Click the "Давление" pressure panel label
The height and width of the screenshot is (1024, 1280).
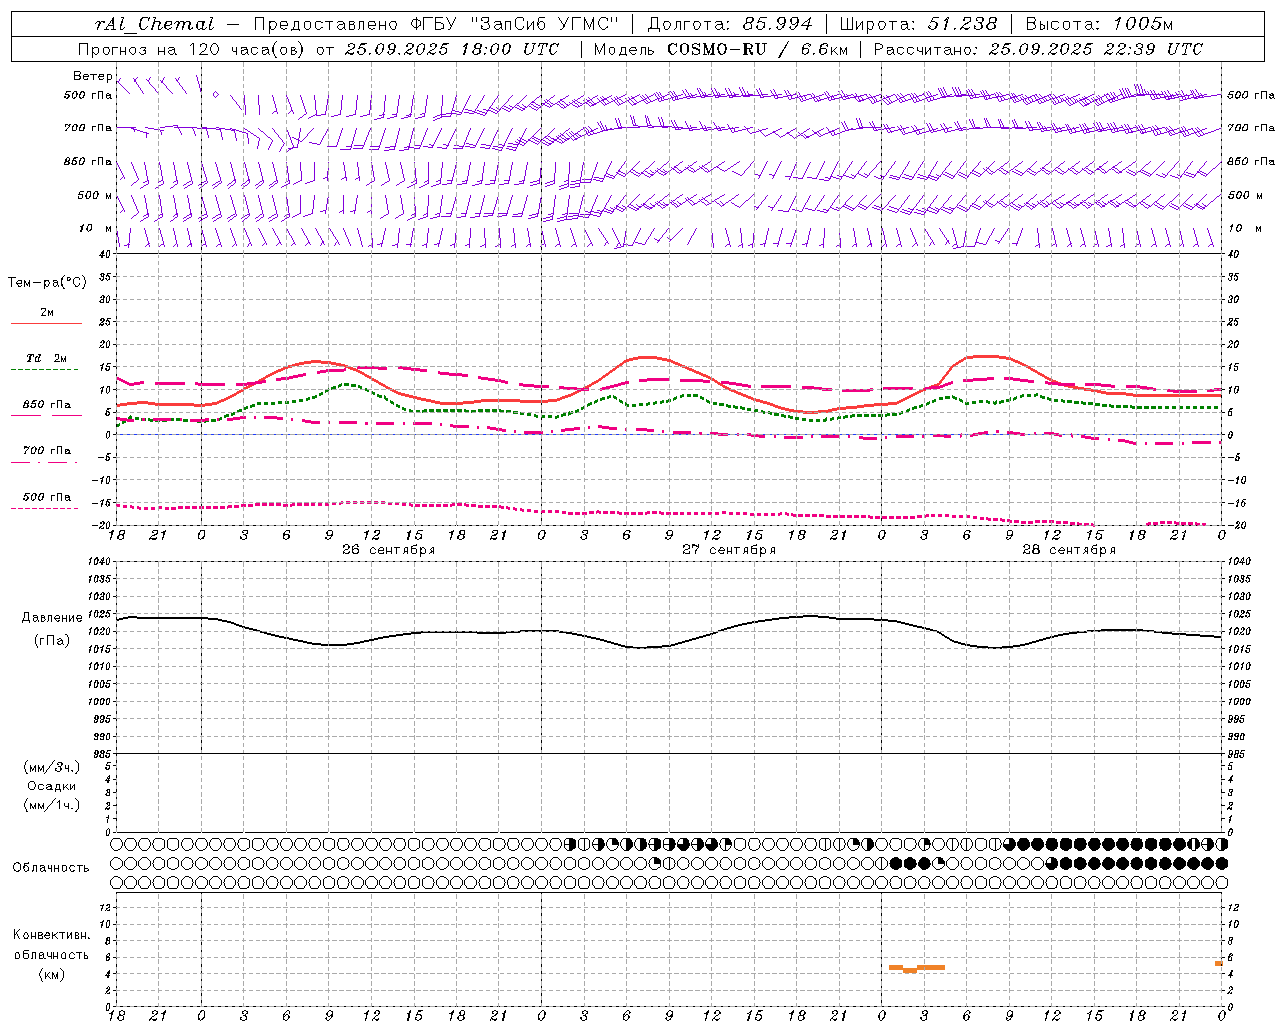(x=52, y=618)
